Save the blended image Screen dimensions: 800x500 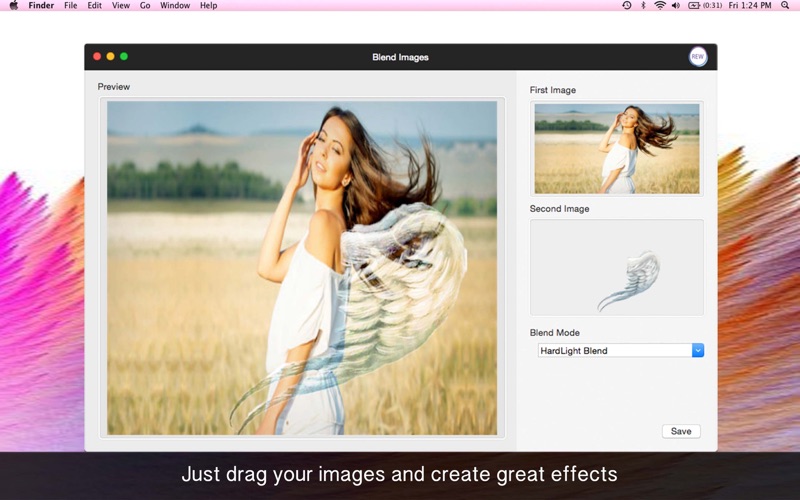681,431
